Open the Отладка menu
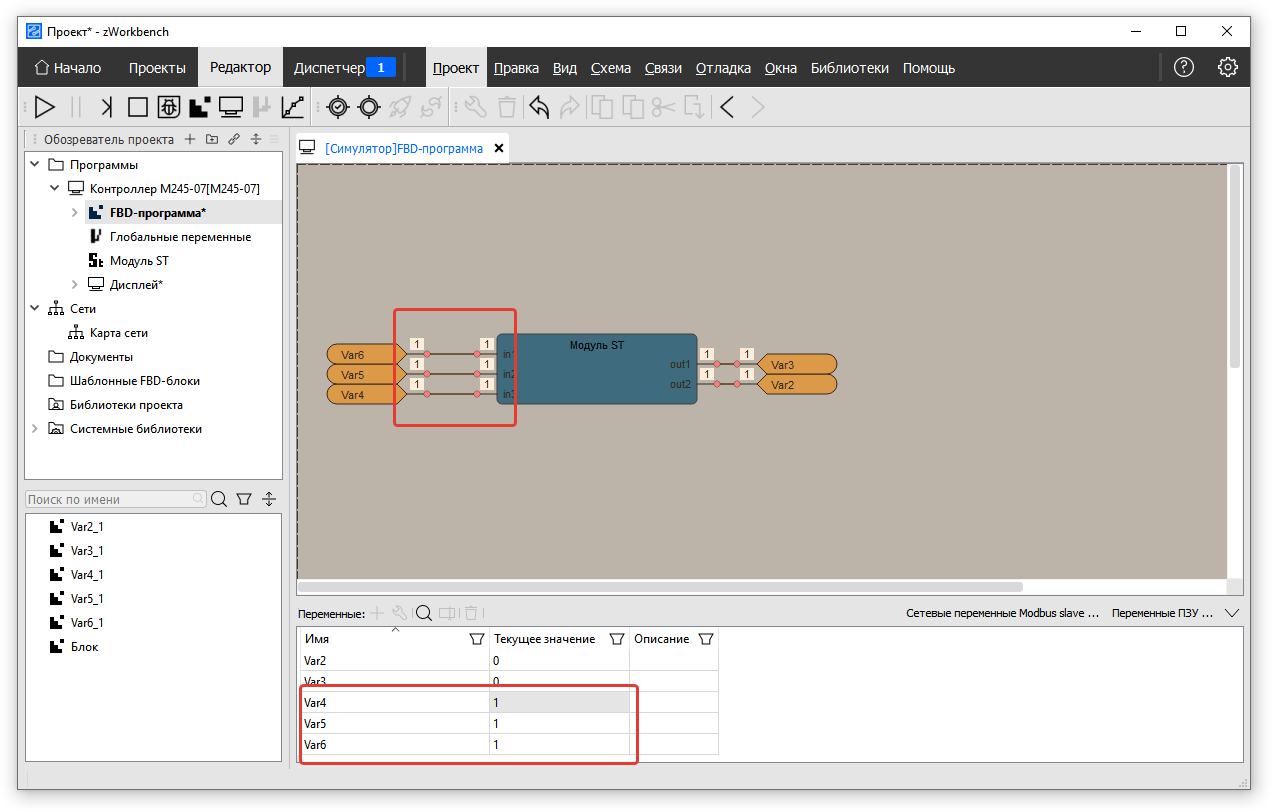The width and height of the screenshot is (1272, 812). [723, 68]
